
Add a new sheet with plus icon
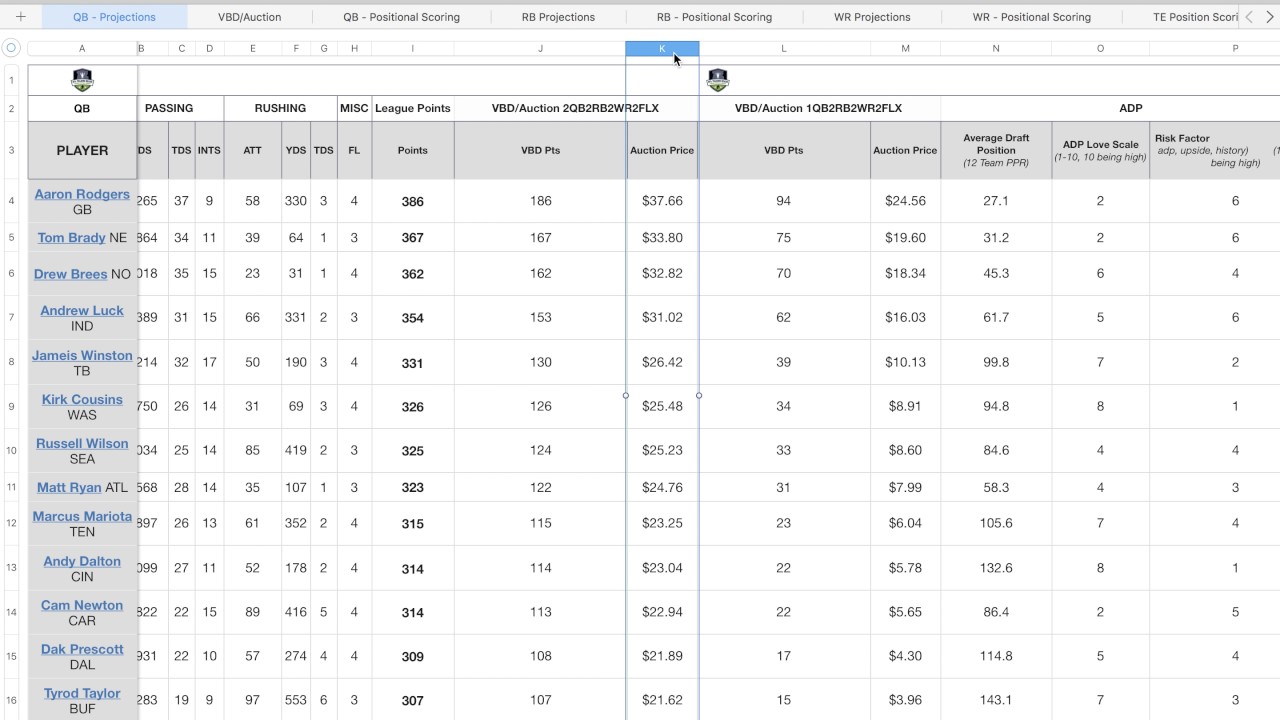(20, 17)
